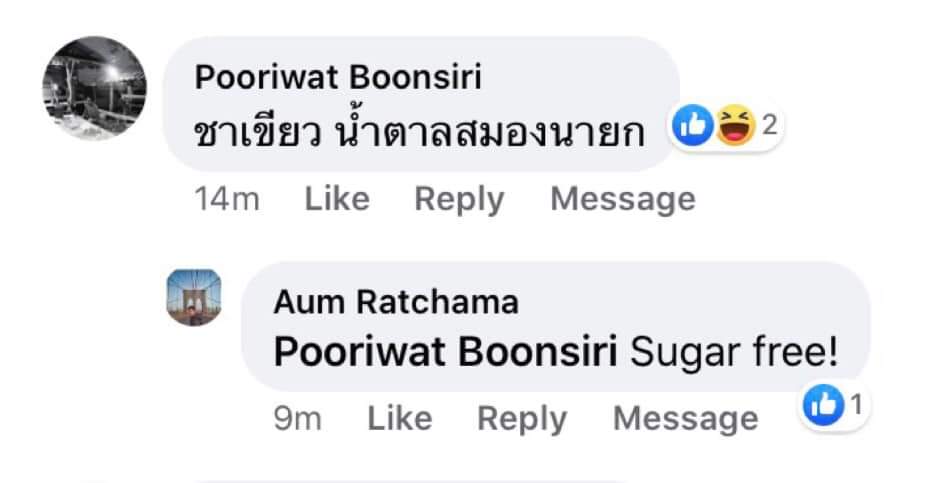Click thumbs-up reaction icon on Aum Ratchama's reply
Screen dimensions: 933x483
point(824,406)
